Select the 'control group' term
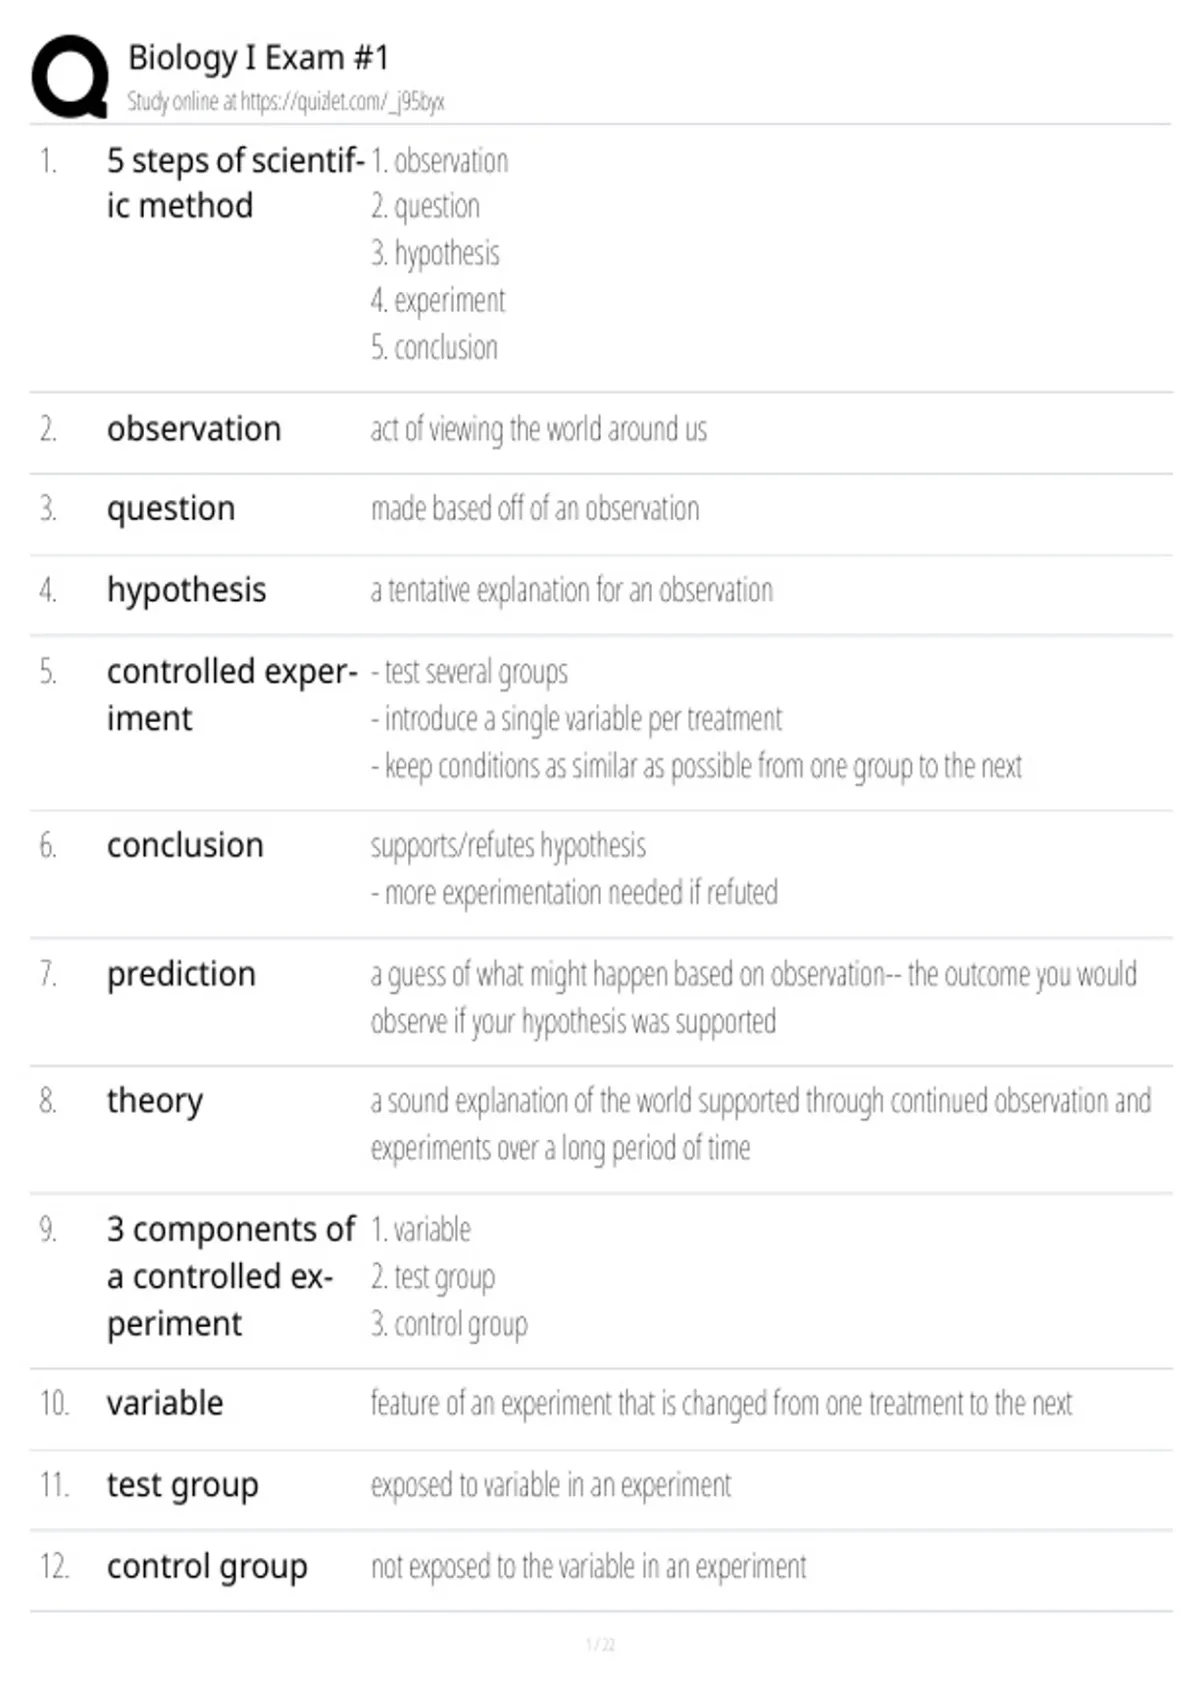Image resolution: width=1200 pixels, height=1700 pixels. 207,1567
